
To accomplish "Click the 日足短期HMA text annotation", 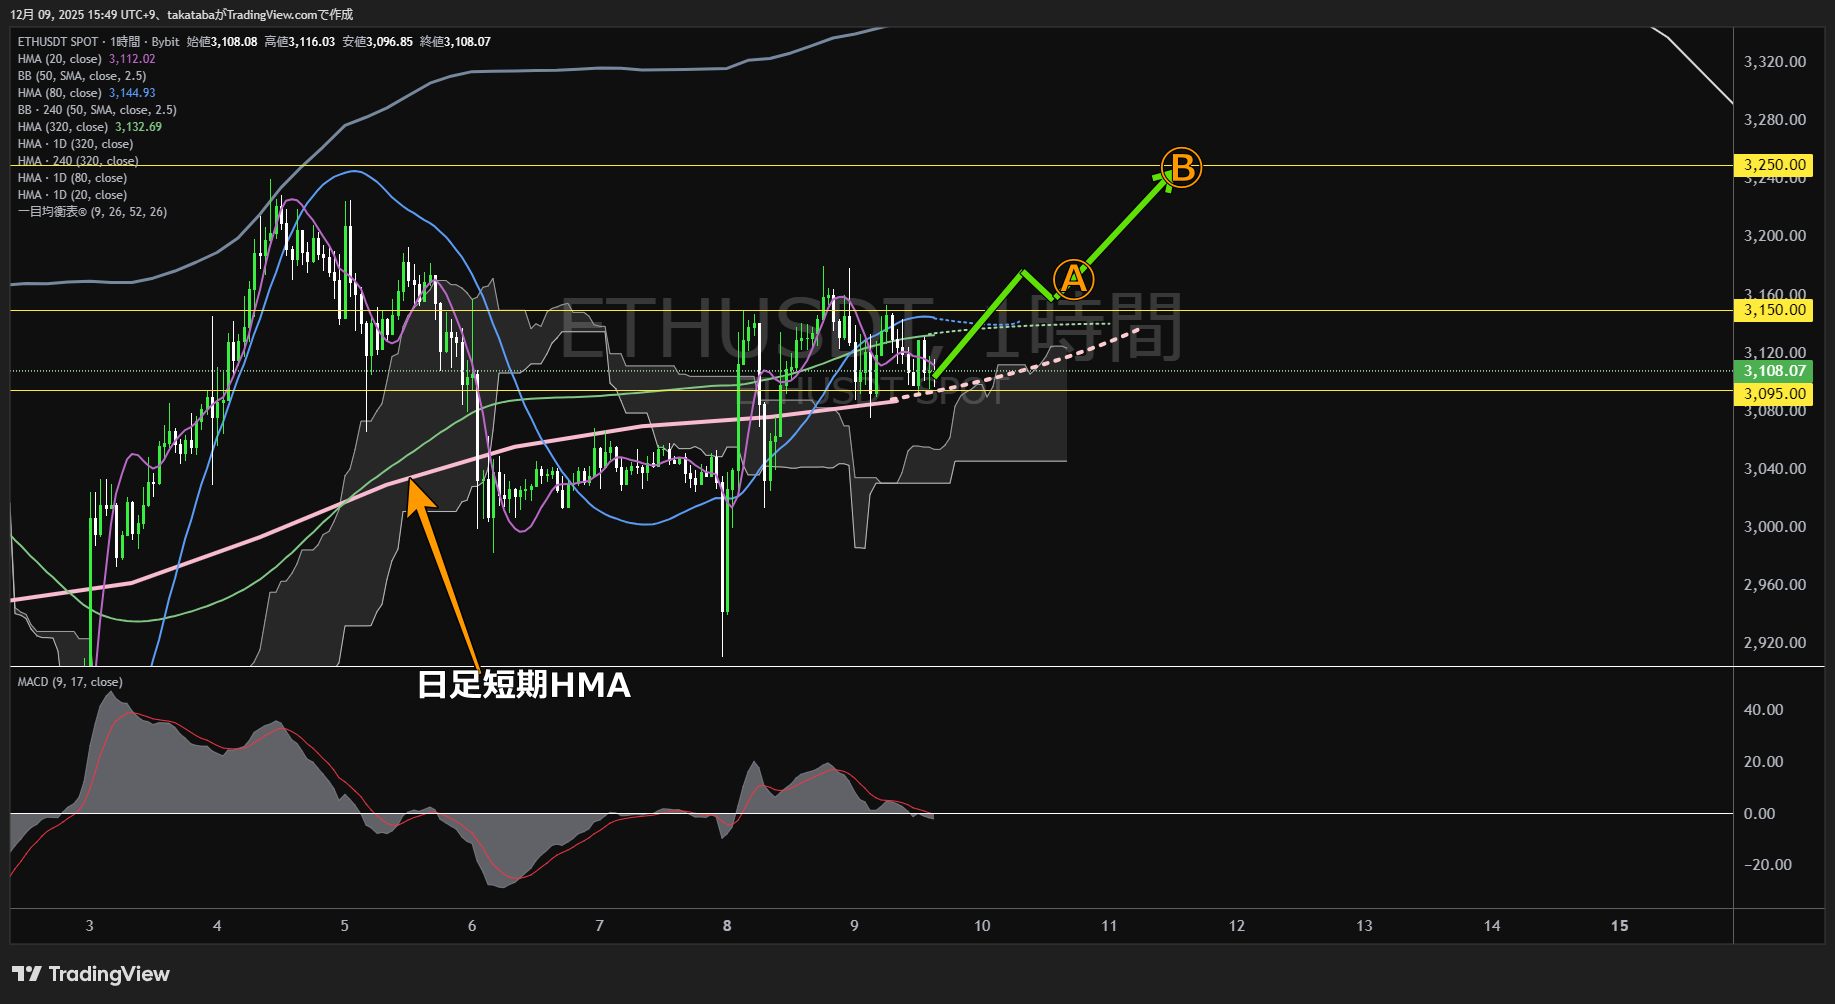I will [x=523, y=685].
